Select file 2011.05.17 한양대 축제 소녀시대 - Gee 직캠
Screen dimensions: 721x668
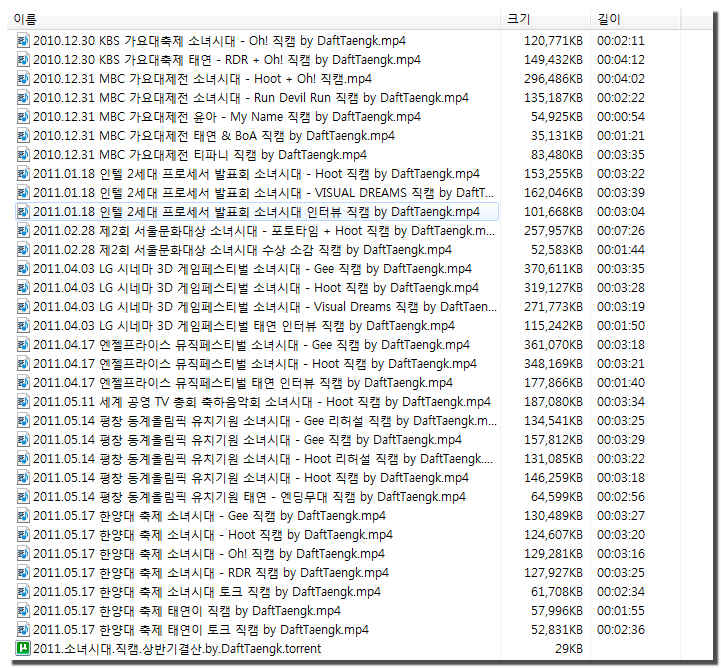[209, 516]
